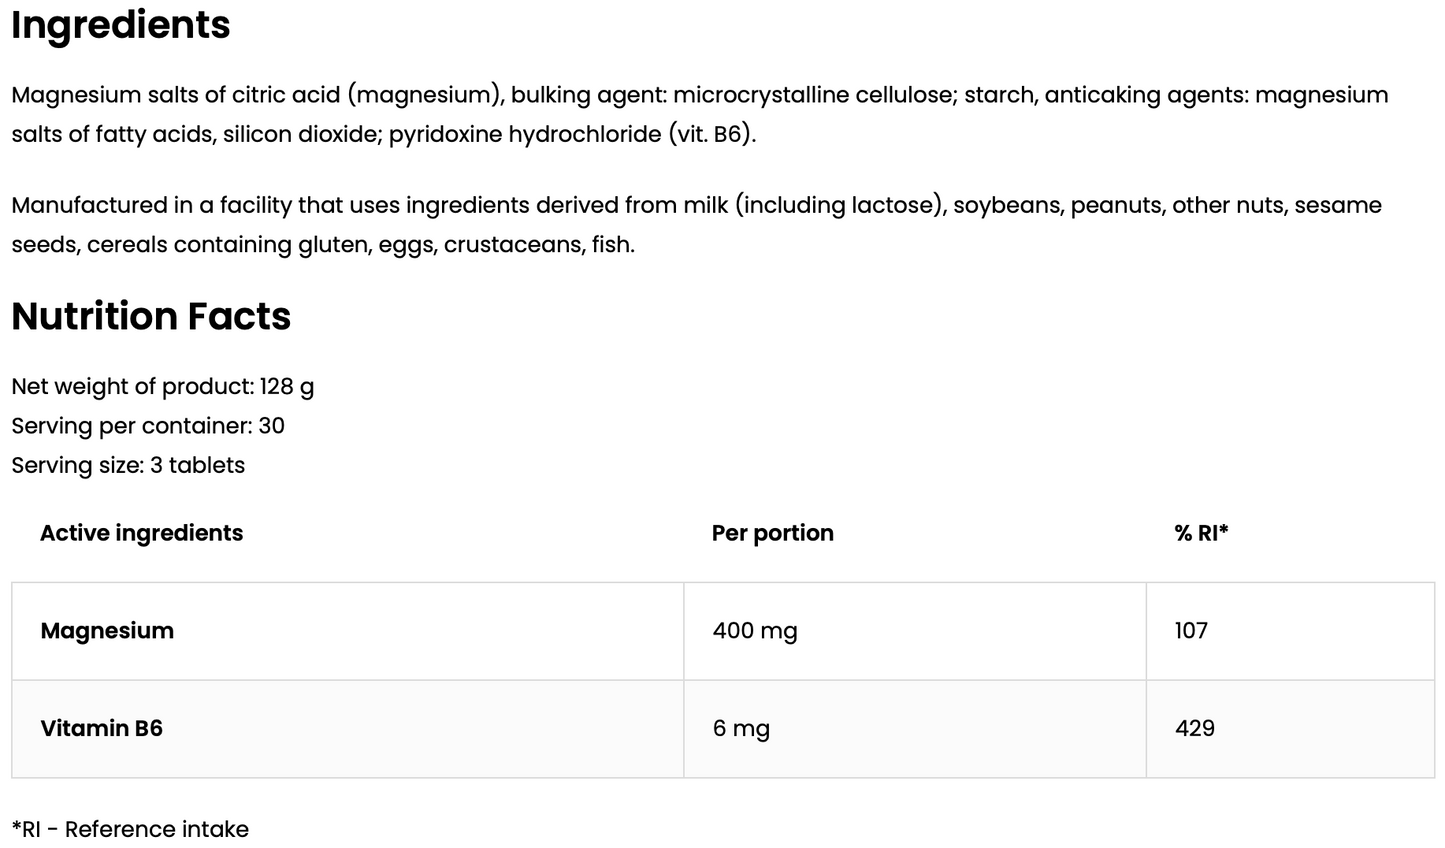Click the Per portion column header
Image resolution: width=1445 pixels, height=848 pixels.
click(x=772, y=533)
